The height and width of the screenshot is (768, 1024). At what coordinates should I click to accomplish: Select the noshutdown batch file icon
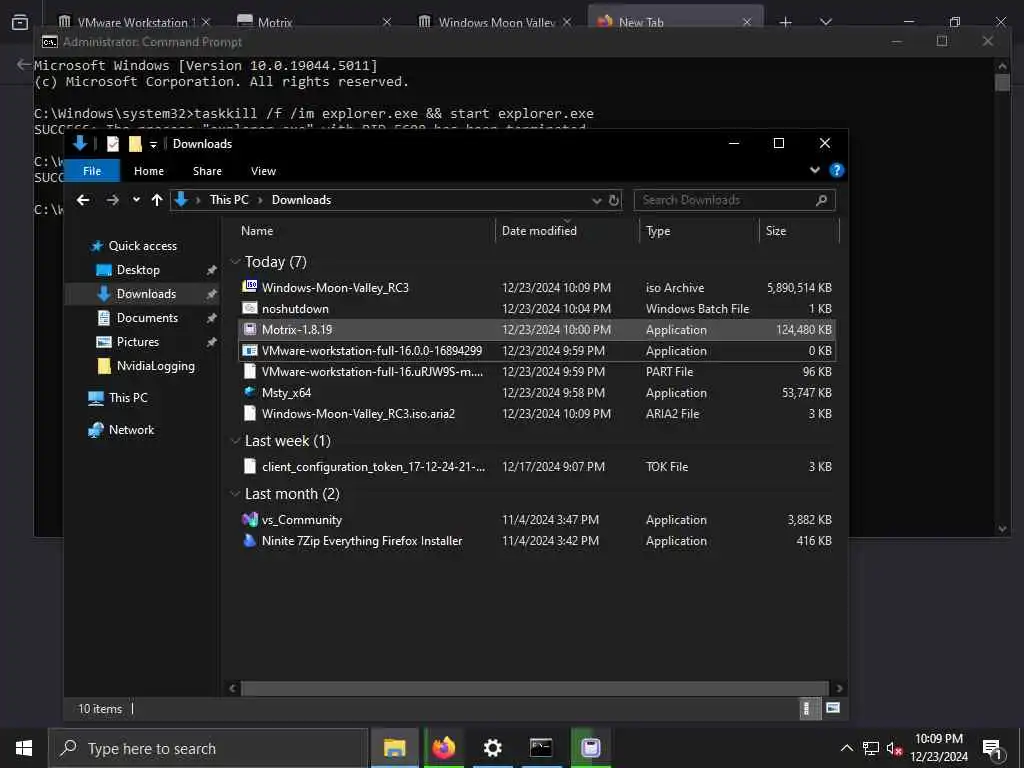click(x=249, y=308)
